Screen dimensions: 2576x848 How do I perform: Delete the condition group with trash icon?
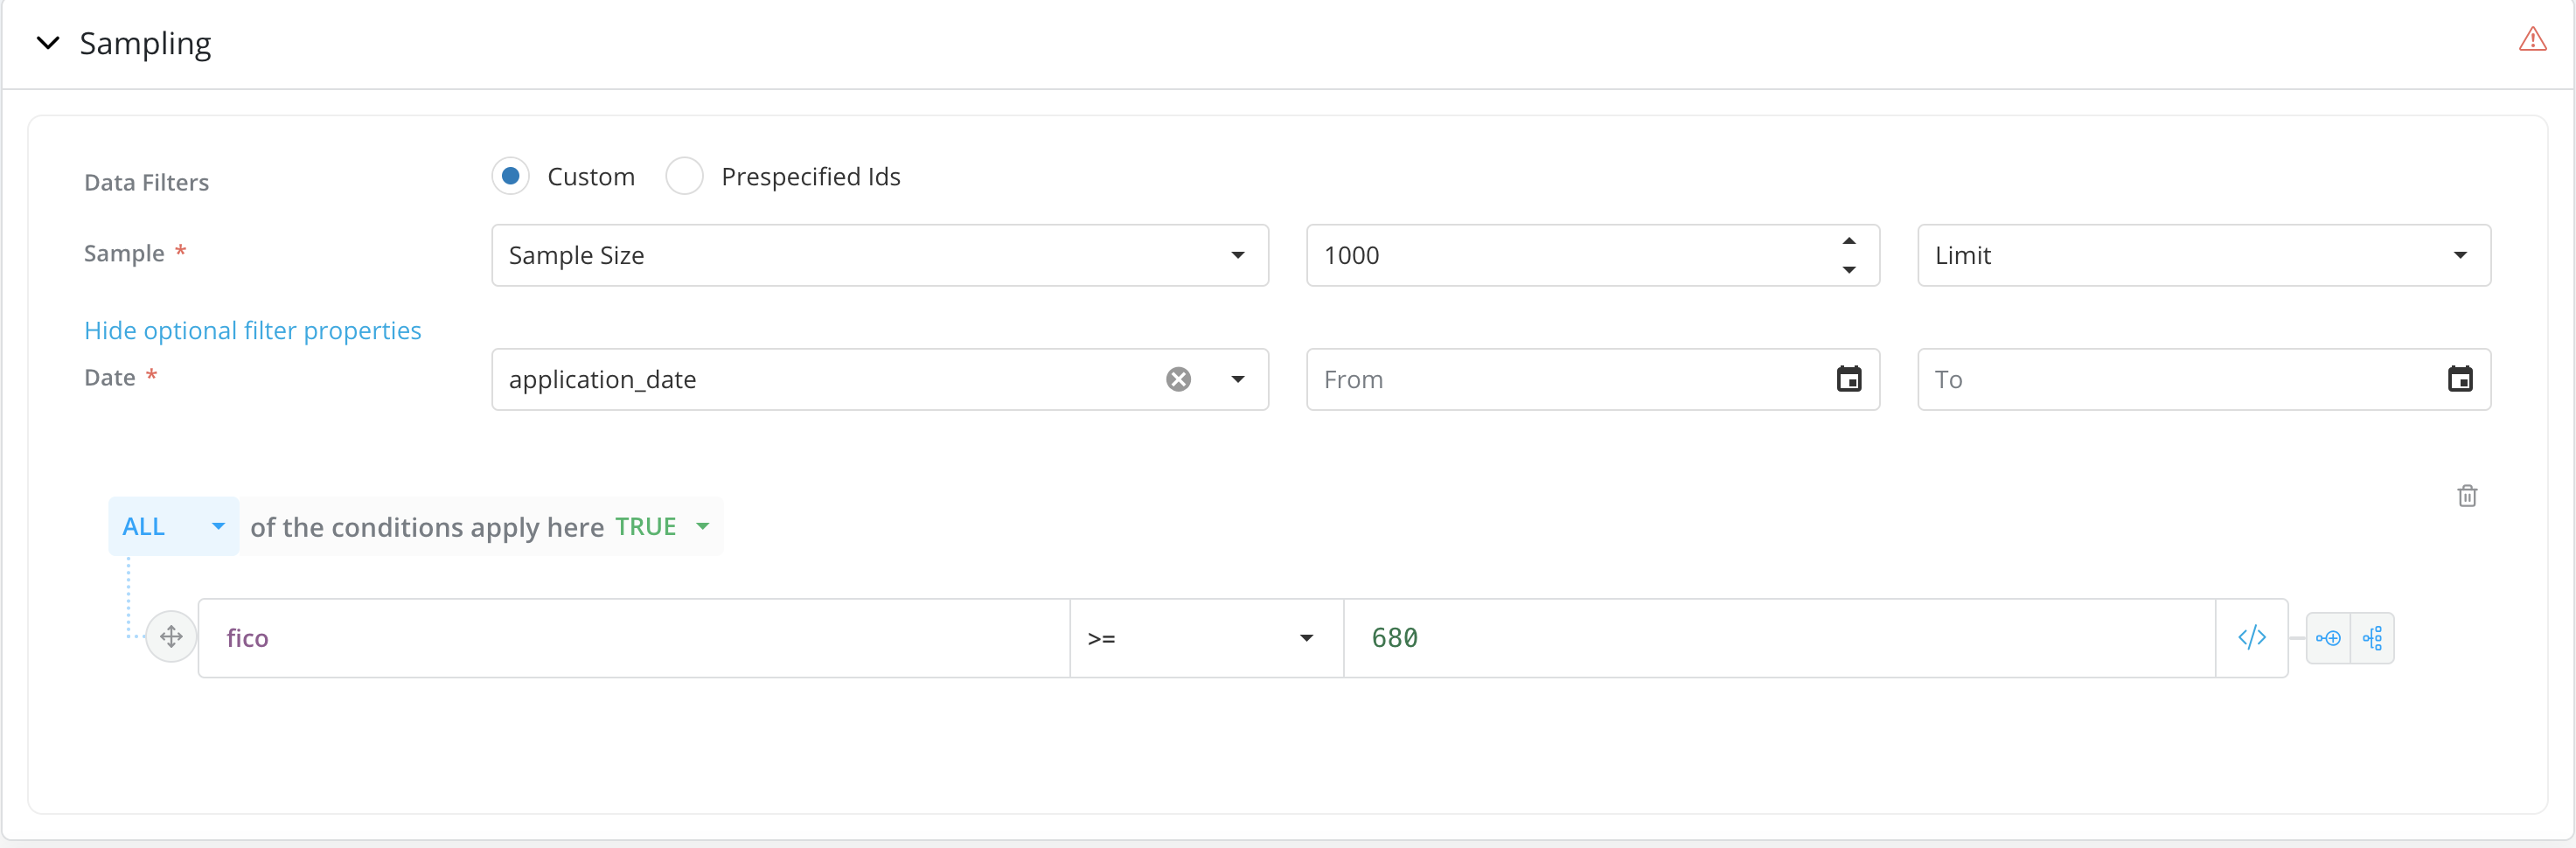(x=2467, y=496)
